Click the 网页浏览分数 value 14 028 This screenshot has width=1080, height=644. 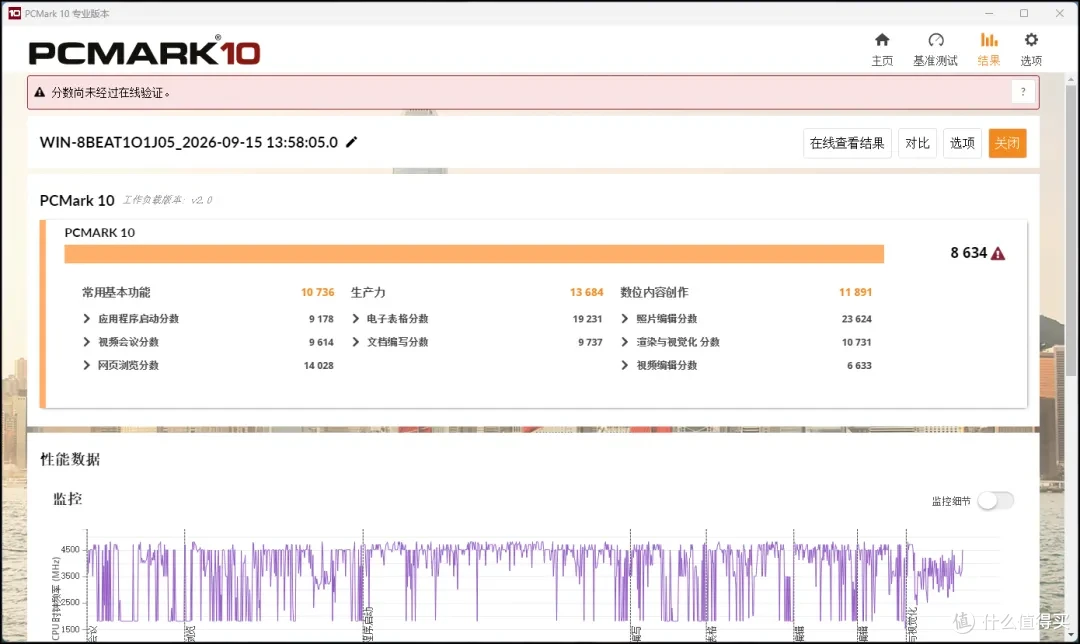click(x=318, y=366)
